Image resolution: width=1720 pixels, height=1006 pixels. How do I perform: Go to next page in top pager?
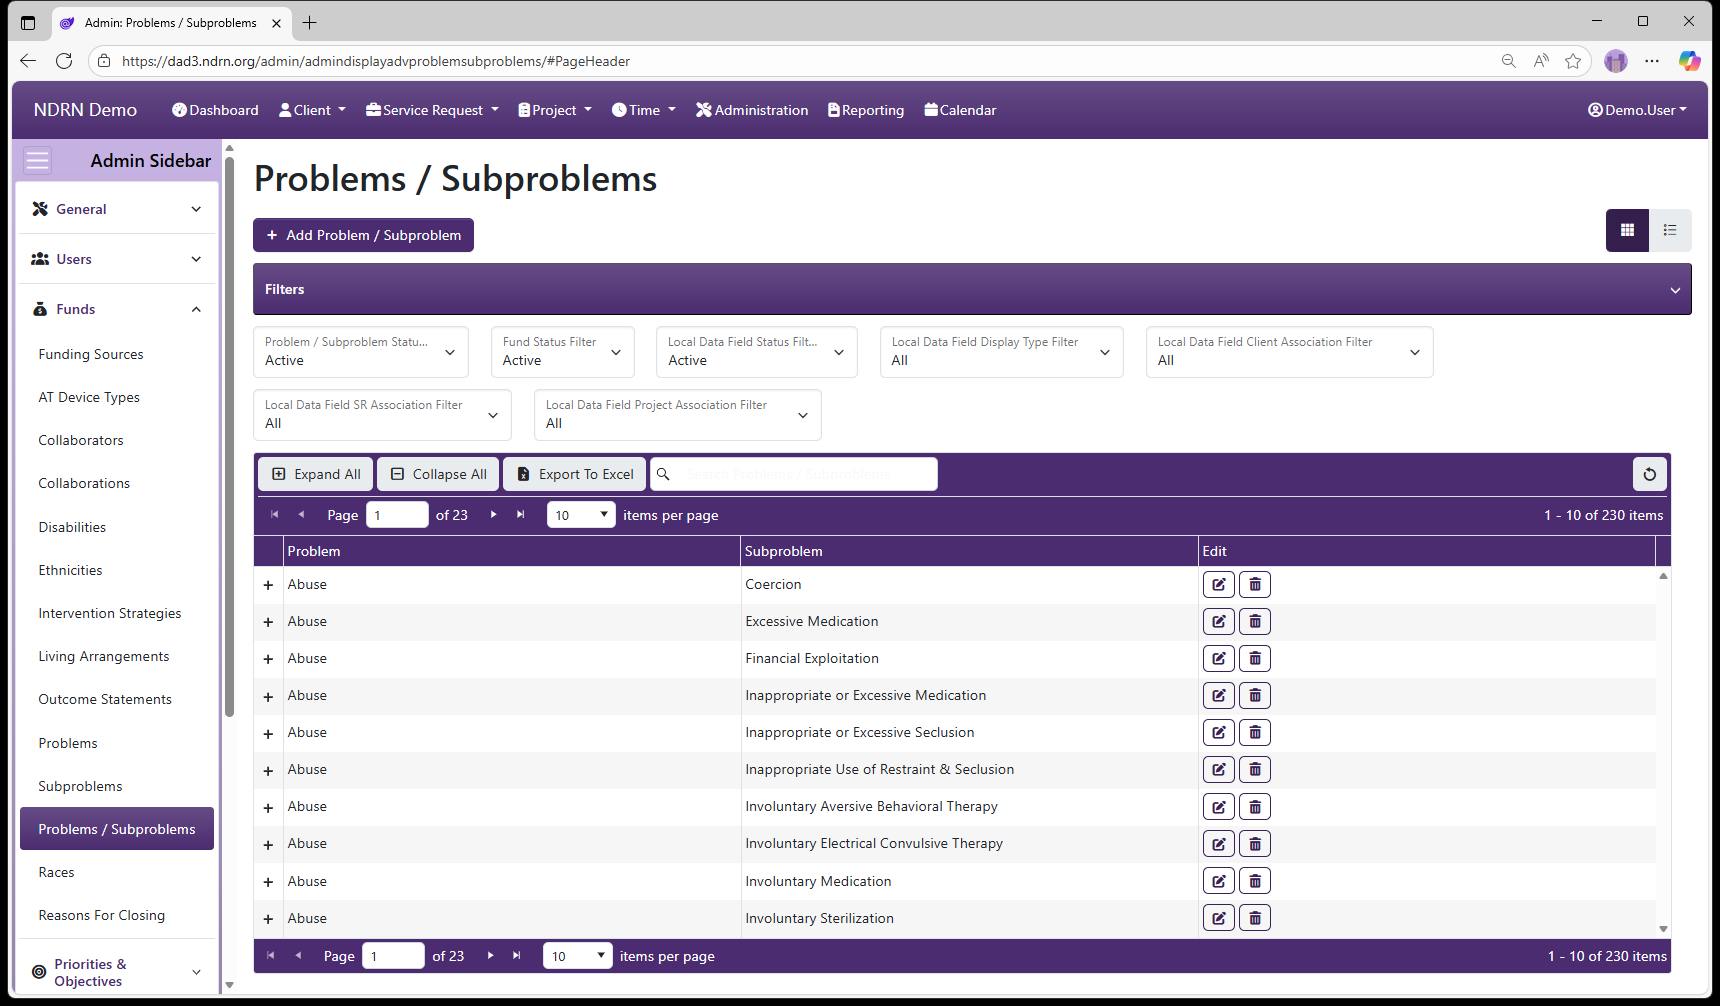493,515
